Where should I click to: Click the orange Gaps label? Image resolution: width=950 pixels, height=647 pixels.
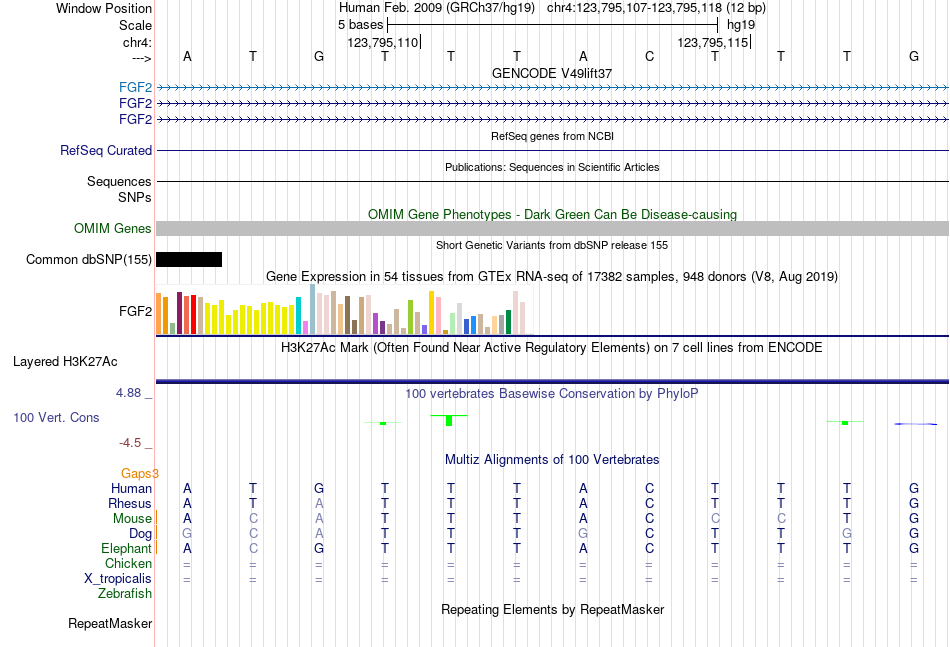(139, 473)
